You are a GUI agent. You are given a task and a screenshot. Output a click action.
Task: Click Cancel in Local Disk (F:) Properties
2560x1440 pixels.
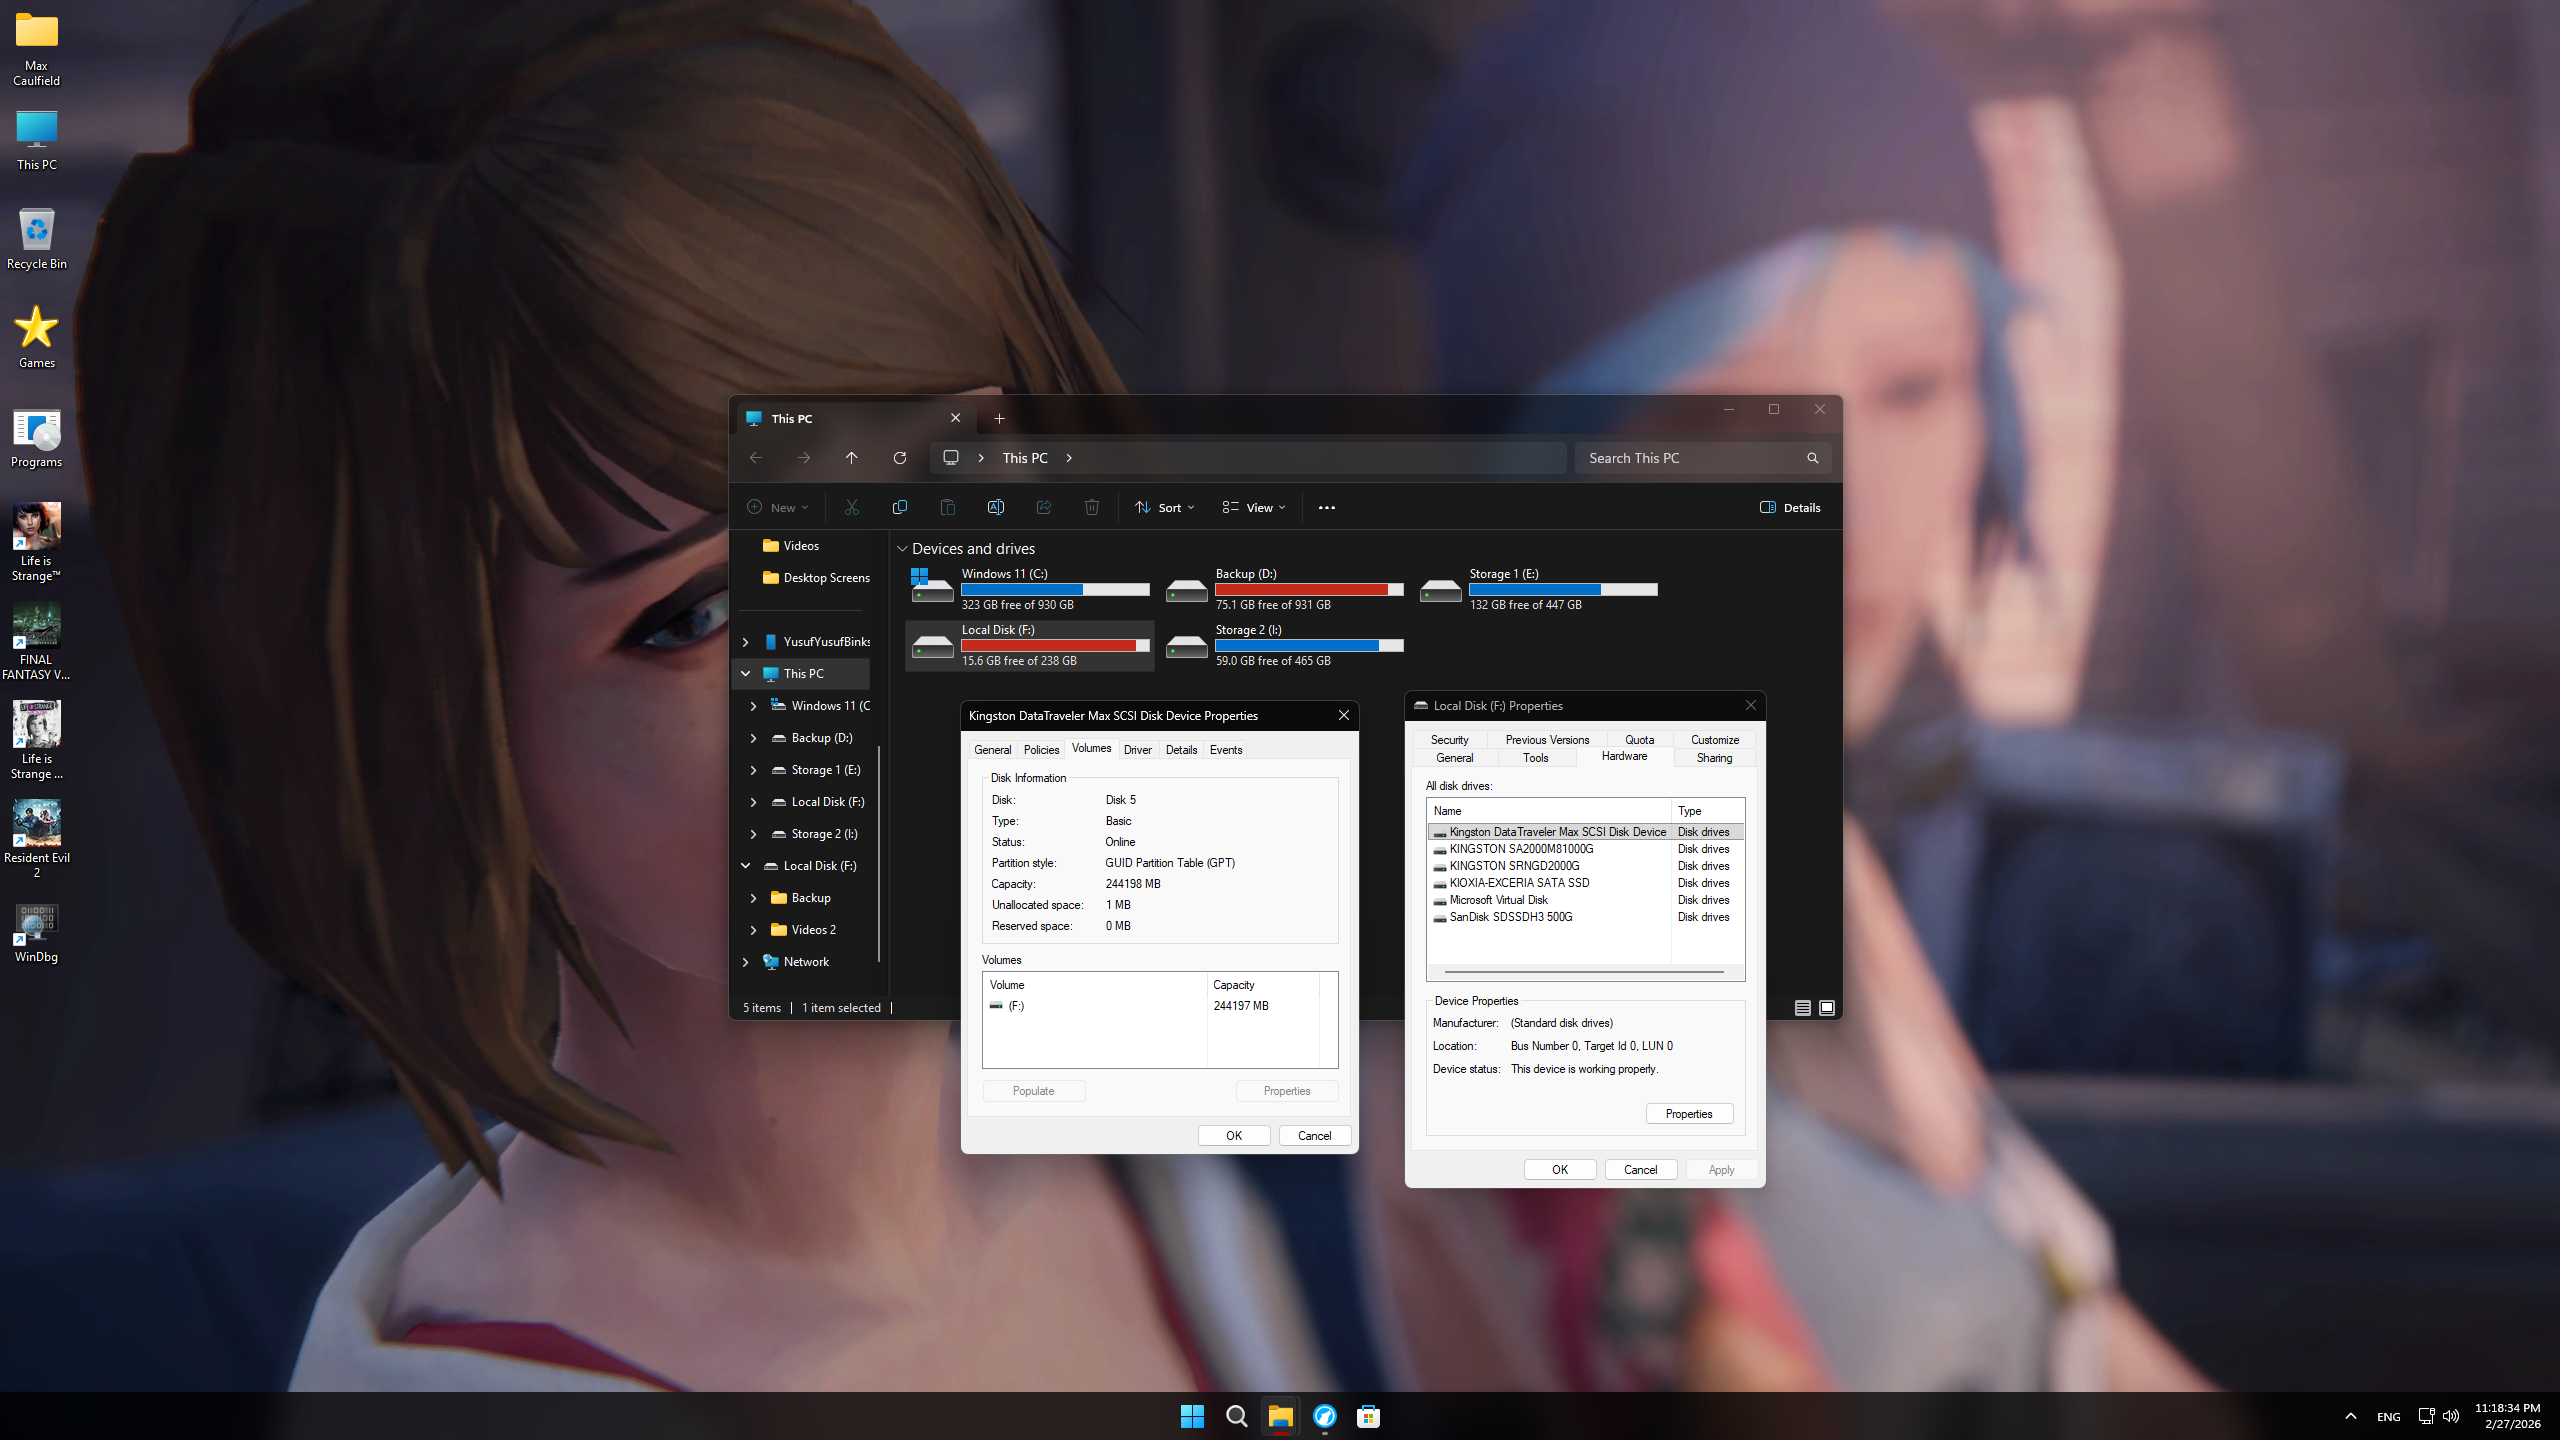tap(1640, 1170)
